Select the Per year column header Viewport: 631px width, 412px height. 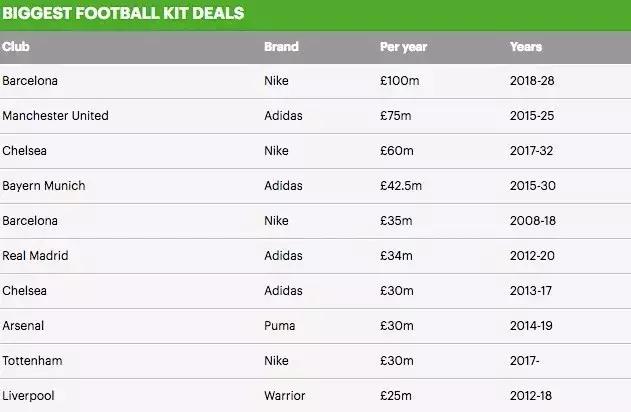pos(403,47)
